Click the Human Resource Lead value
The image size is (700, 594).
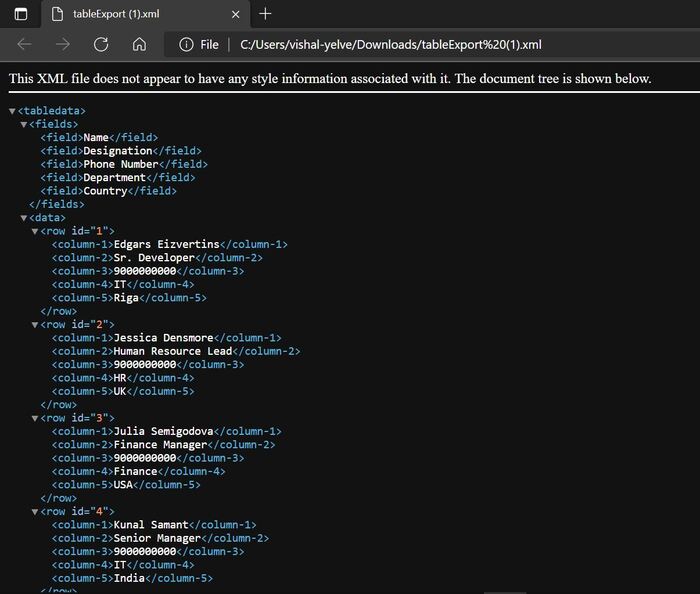[x=173, y=351]
